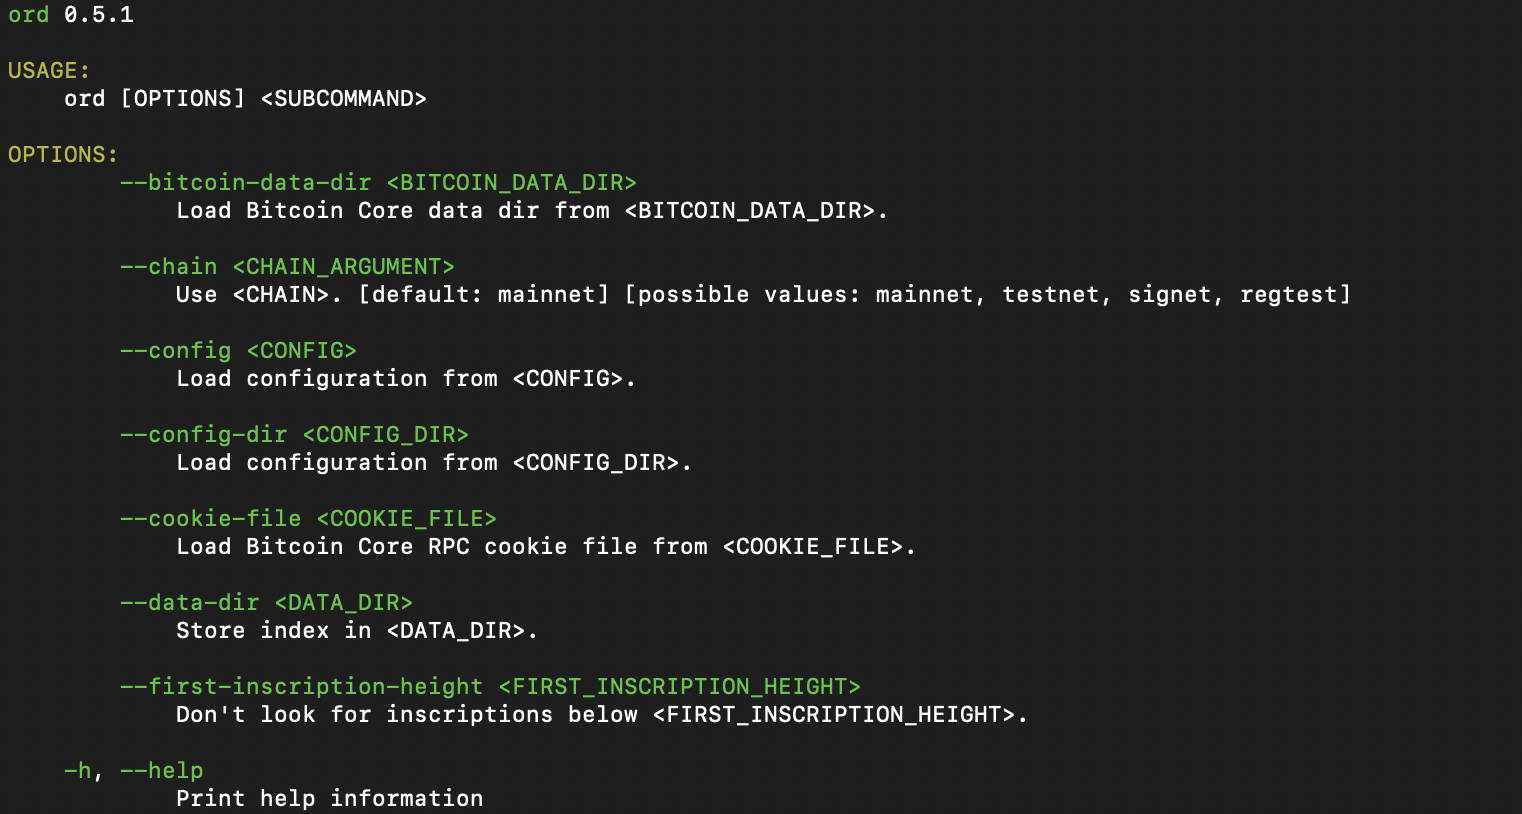
Task: Click the --data-dir flag
Action: tap(189, 603)
